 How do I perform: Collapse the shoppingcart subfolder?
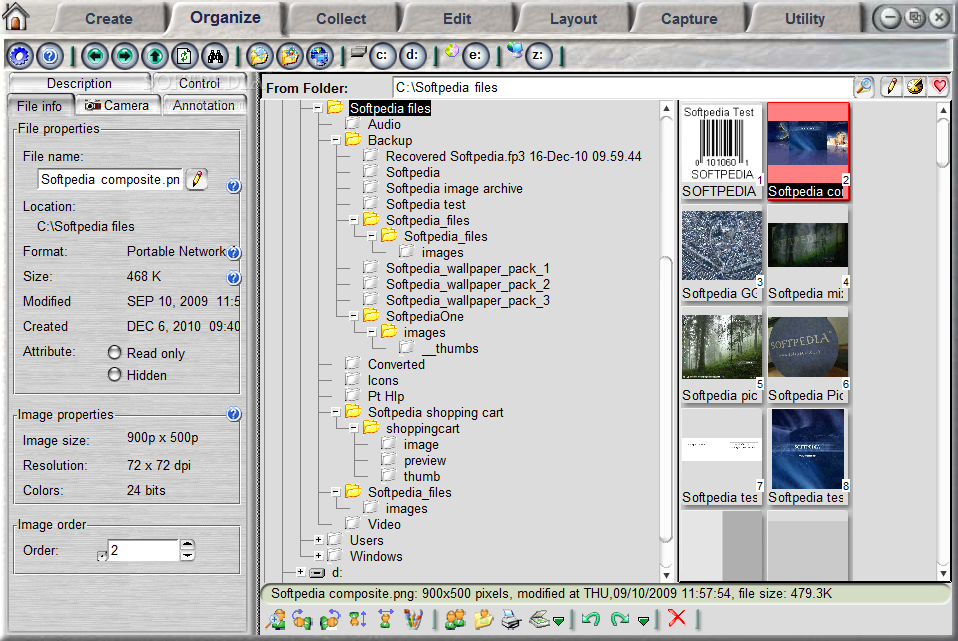(353, 428)
